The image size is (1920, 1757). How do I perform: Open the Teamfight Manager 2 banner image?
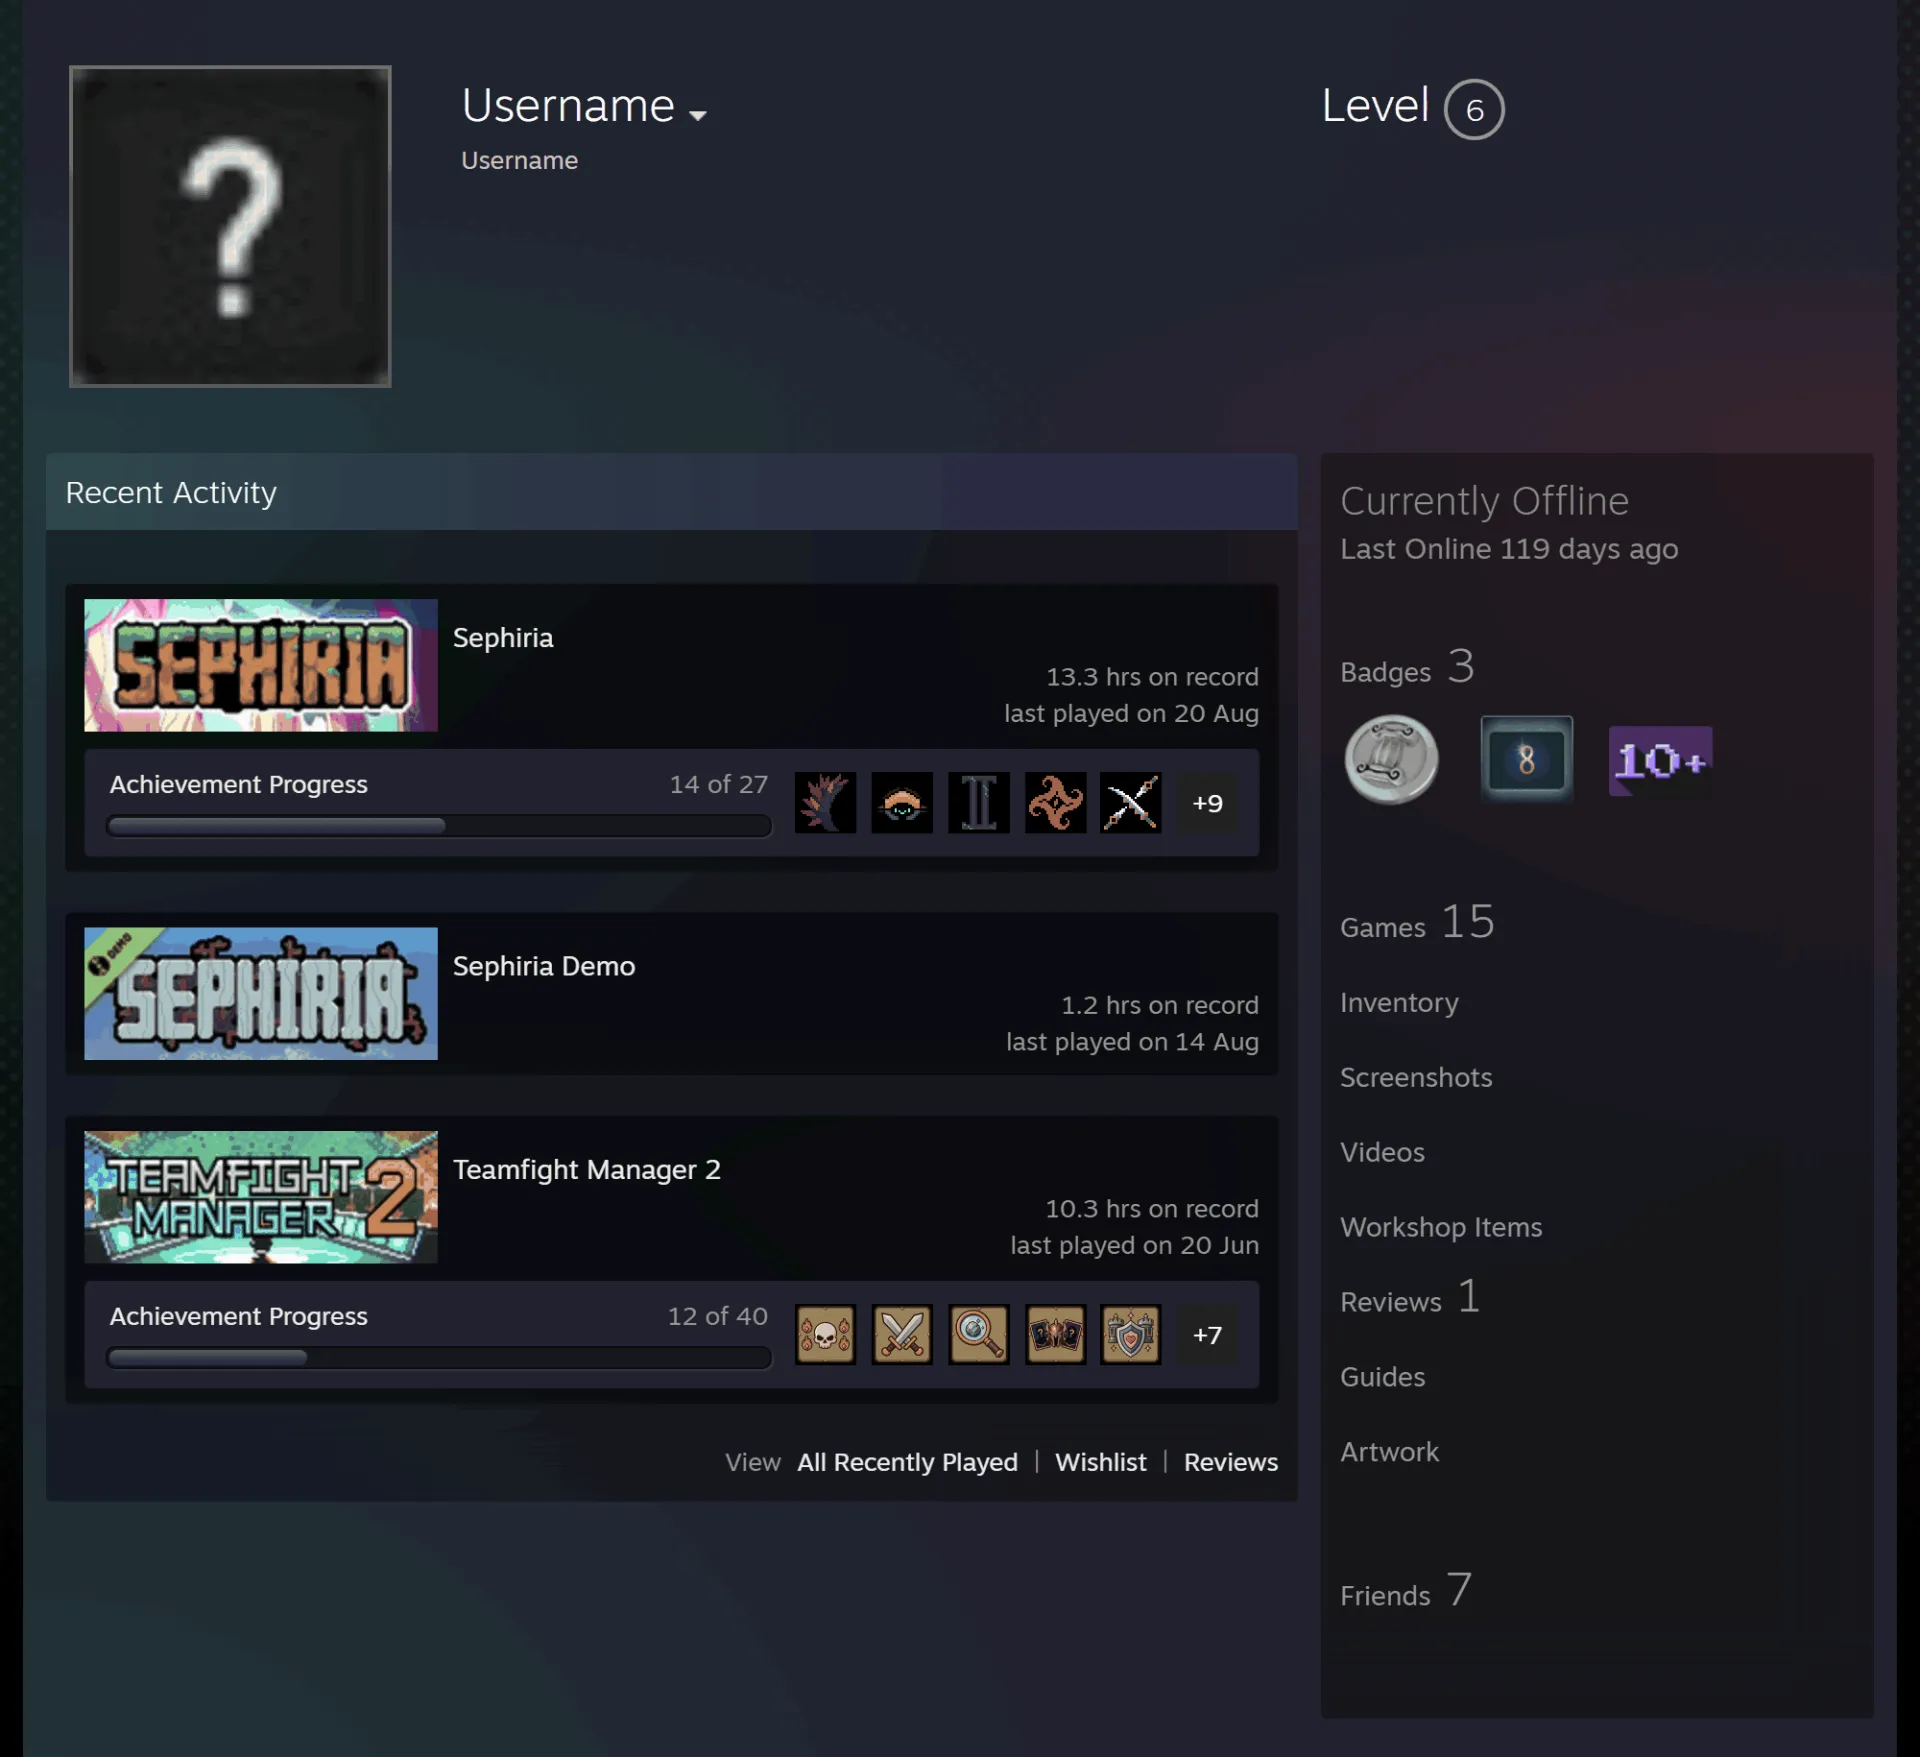pyautogui.click(x=261, y=1197)
